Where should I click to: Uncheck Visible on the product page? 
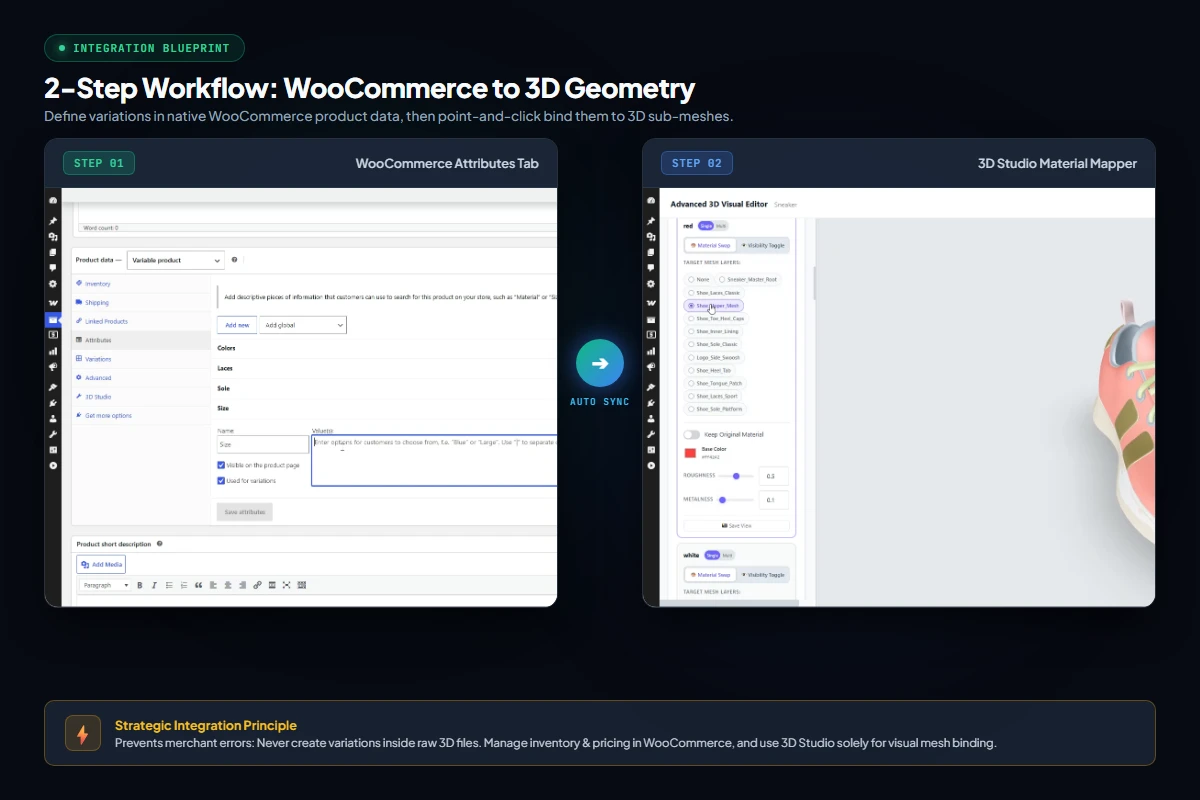(221, 465)
